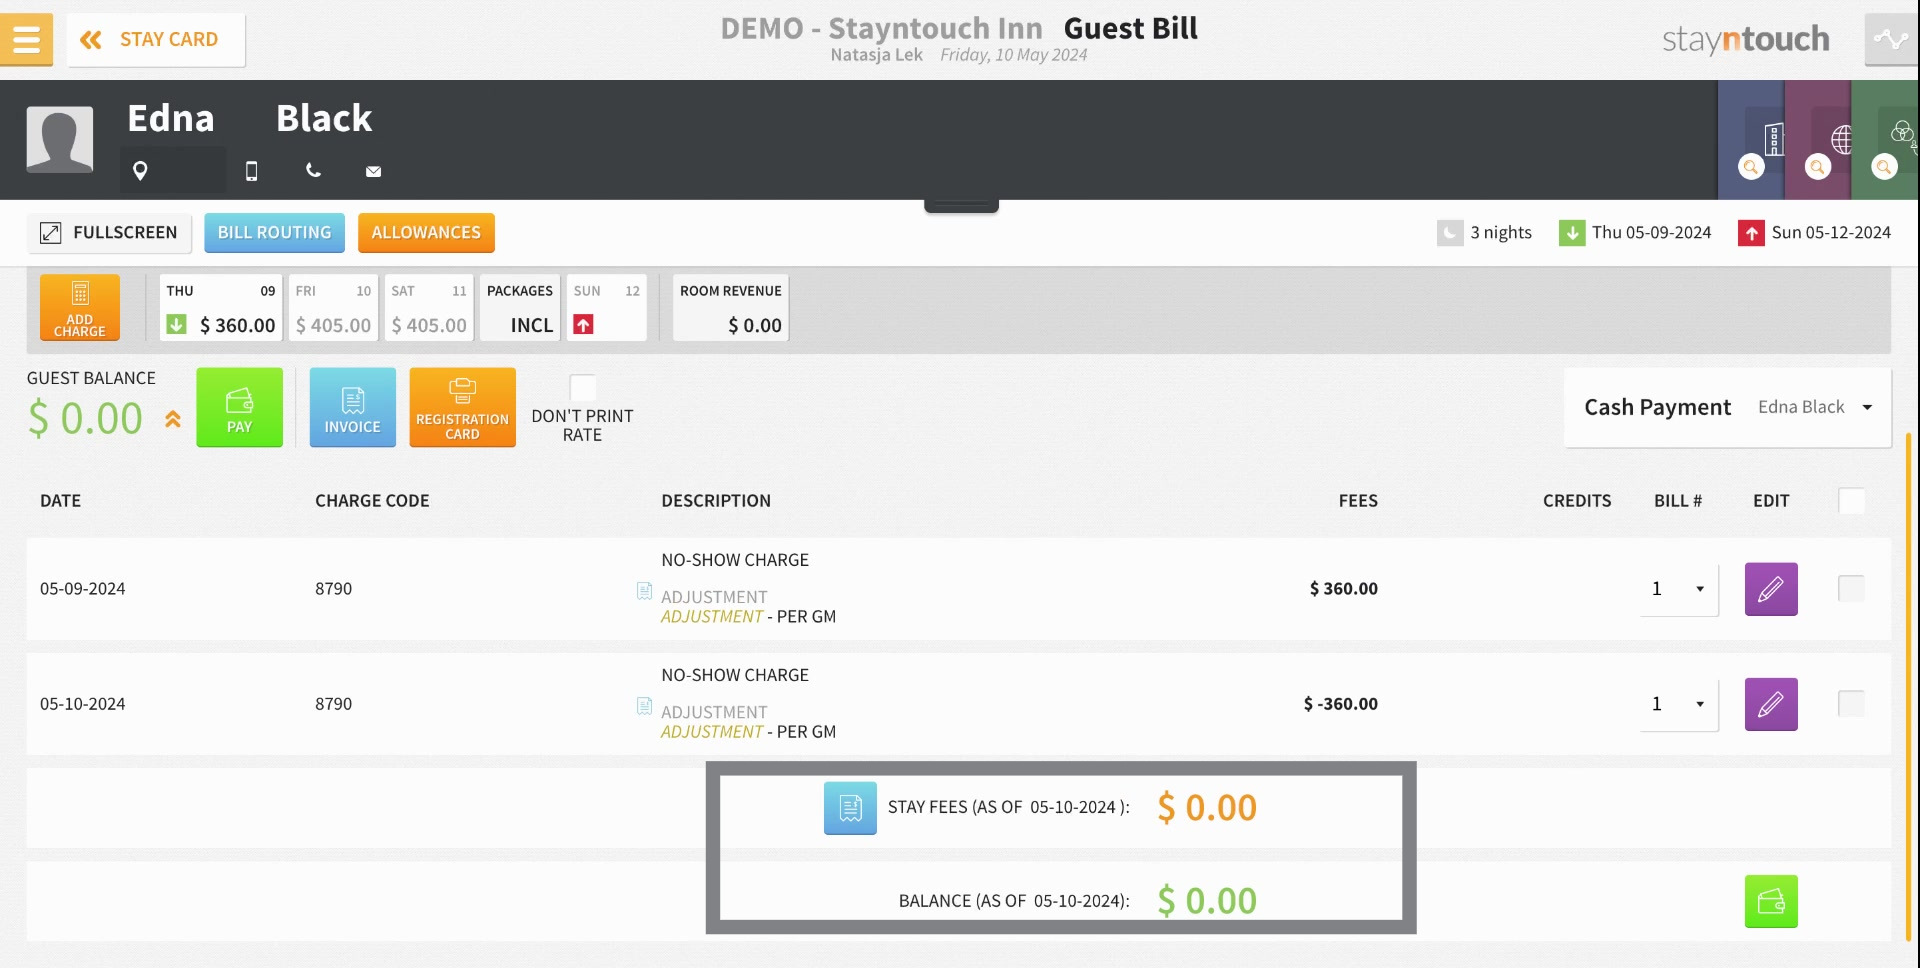
Task: Click the orange bill scrollbar
Action: 1908,685
